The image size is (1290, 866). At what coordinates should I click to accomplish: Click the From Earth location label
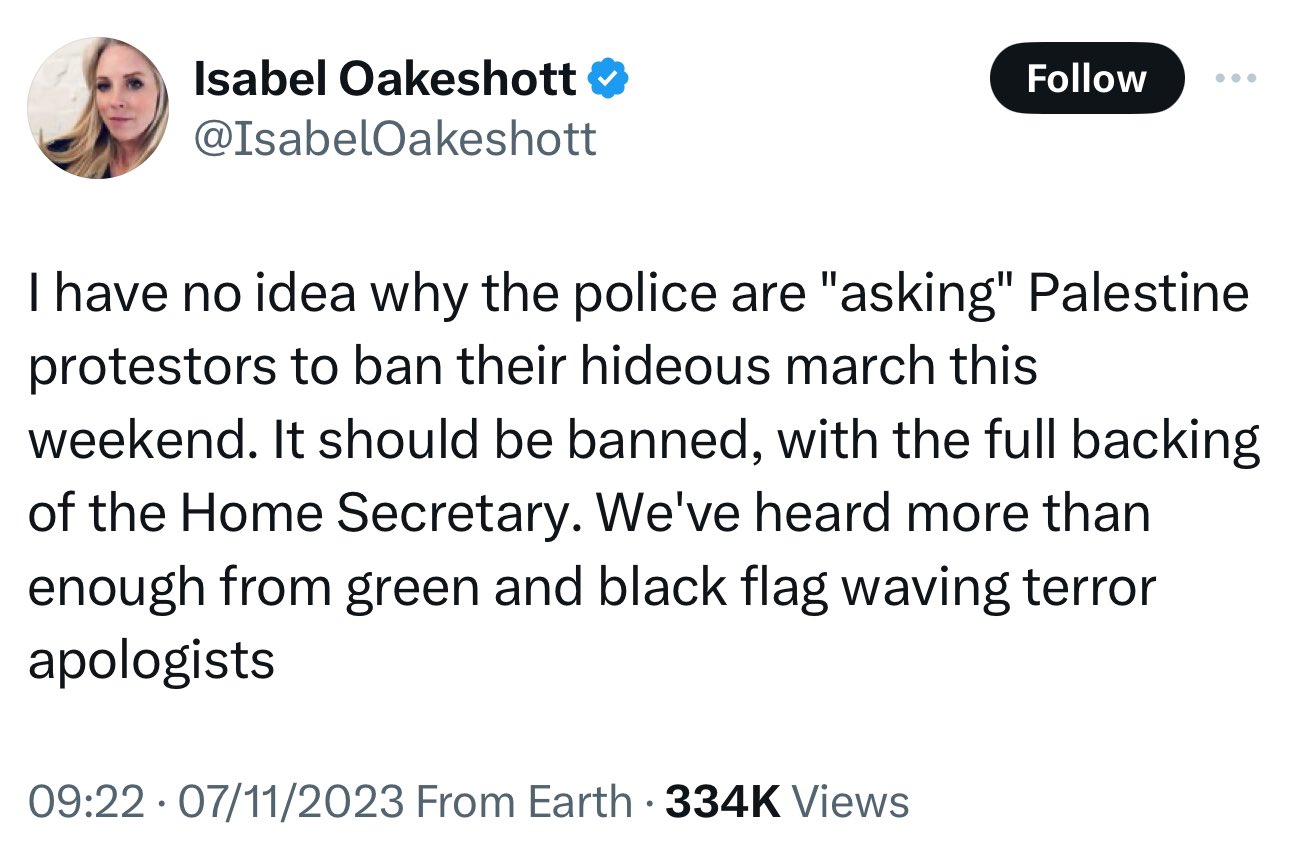[x=523, y=802]
